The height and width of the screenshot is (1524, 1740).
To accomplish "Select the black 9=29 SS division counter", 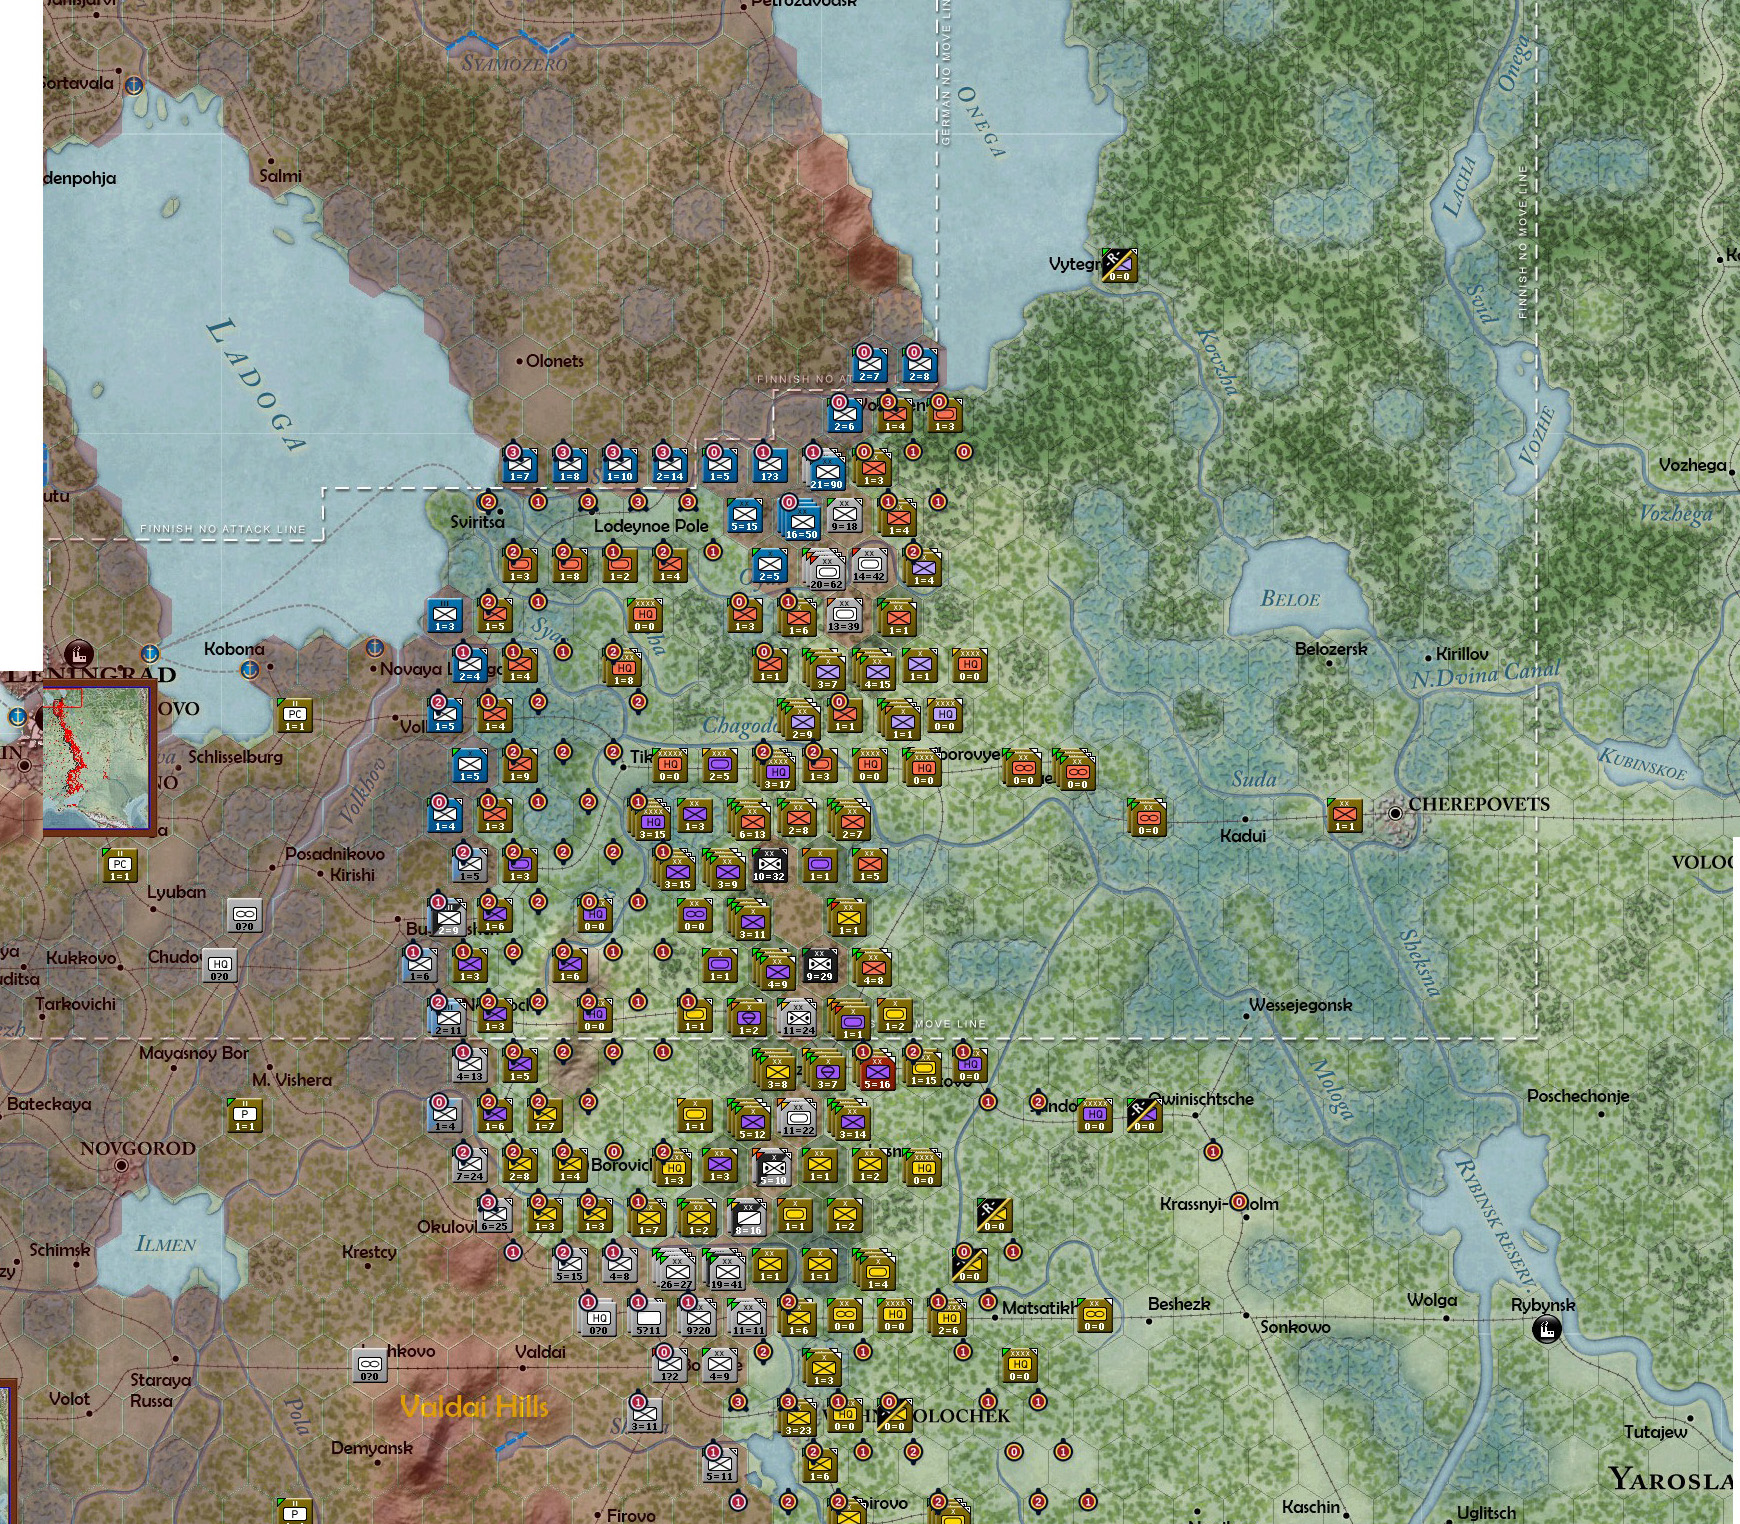I will coord(819,965).
